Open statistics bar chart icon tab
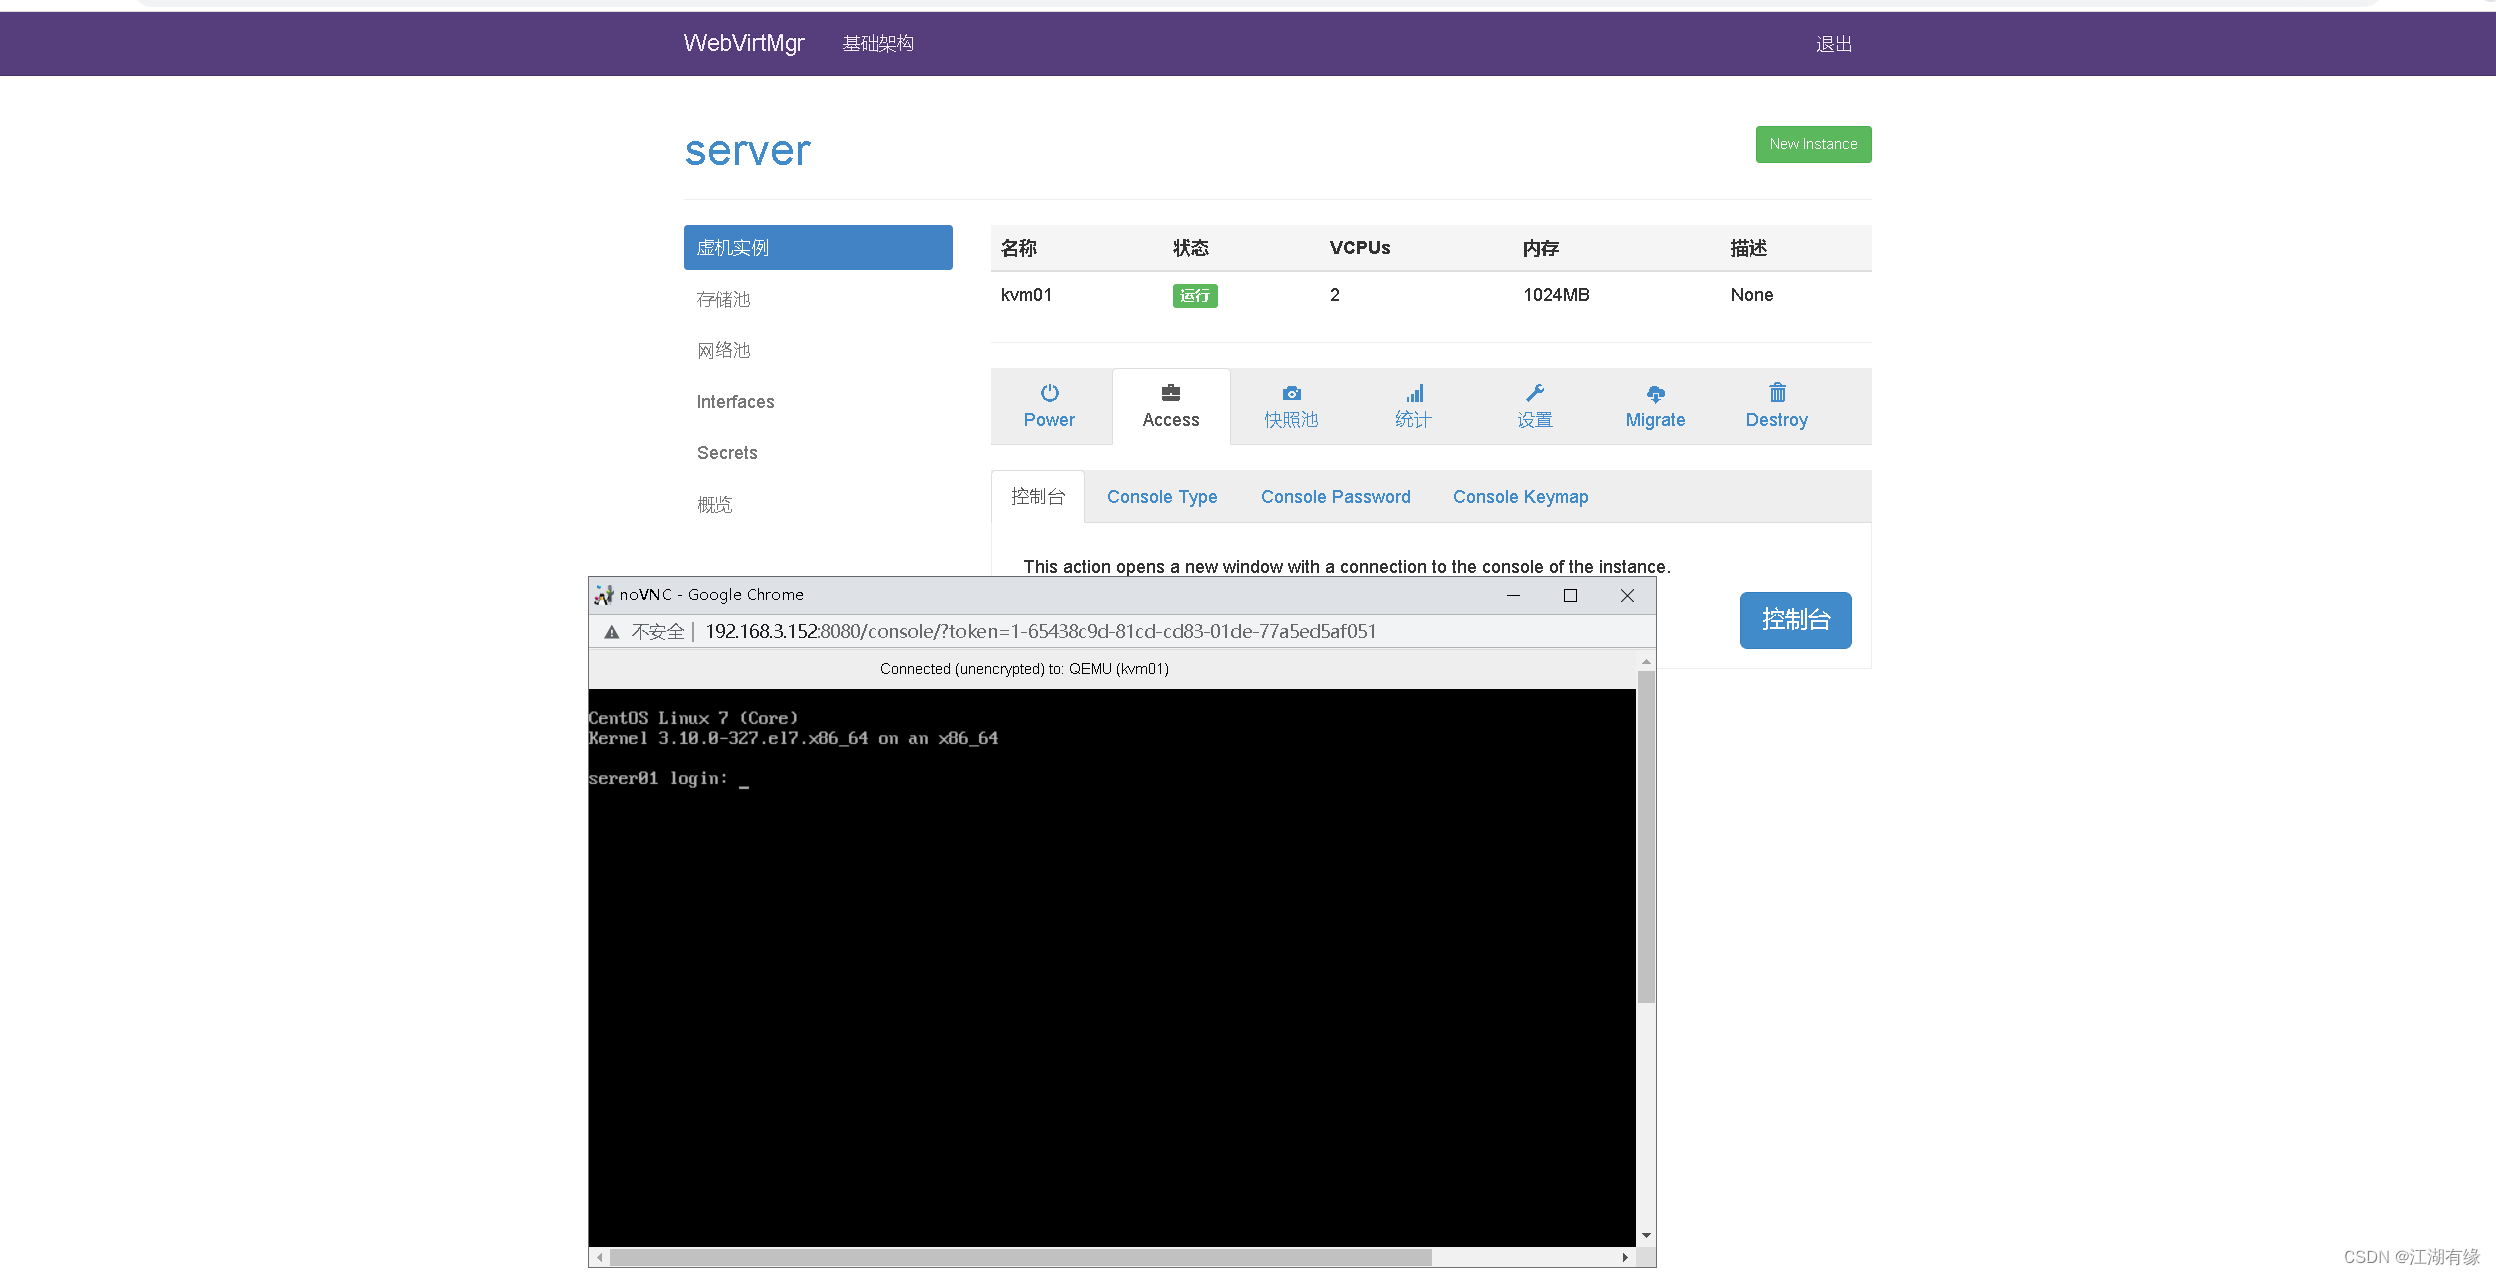Screen dimensions: 2496x1275 coord(1413,393)
